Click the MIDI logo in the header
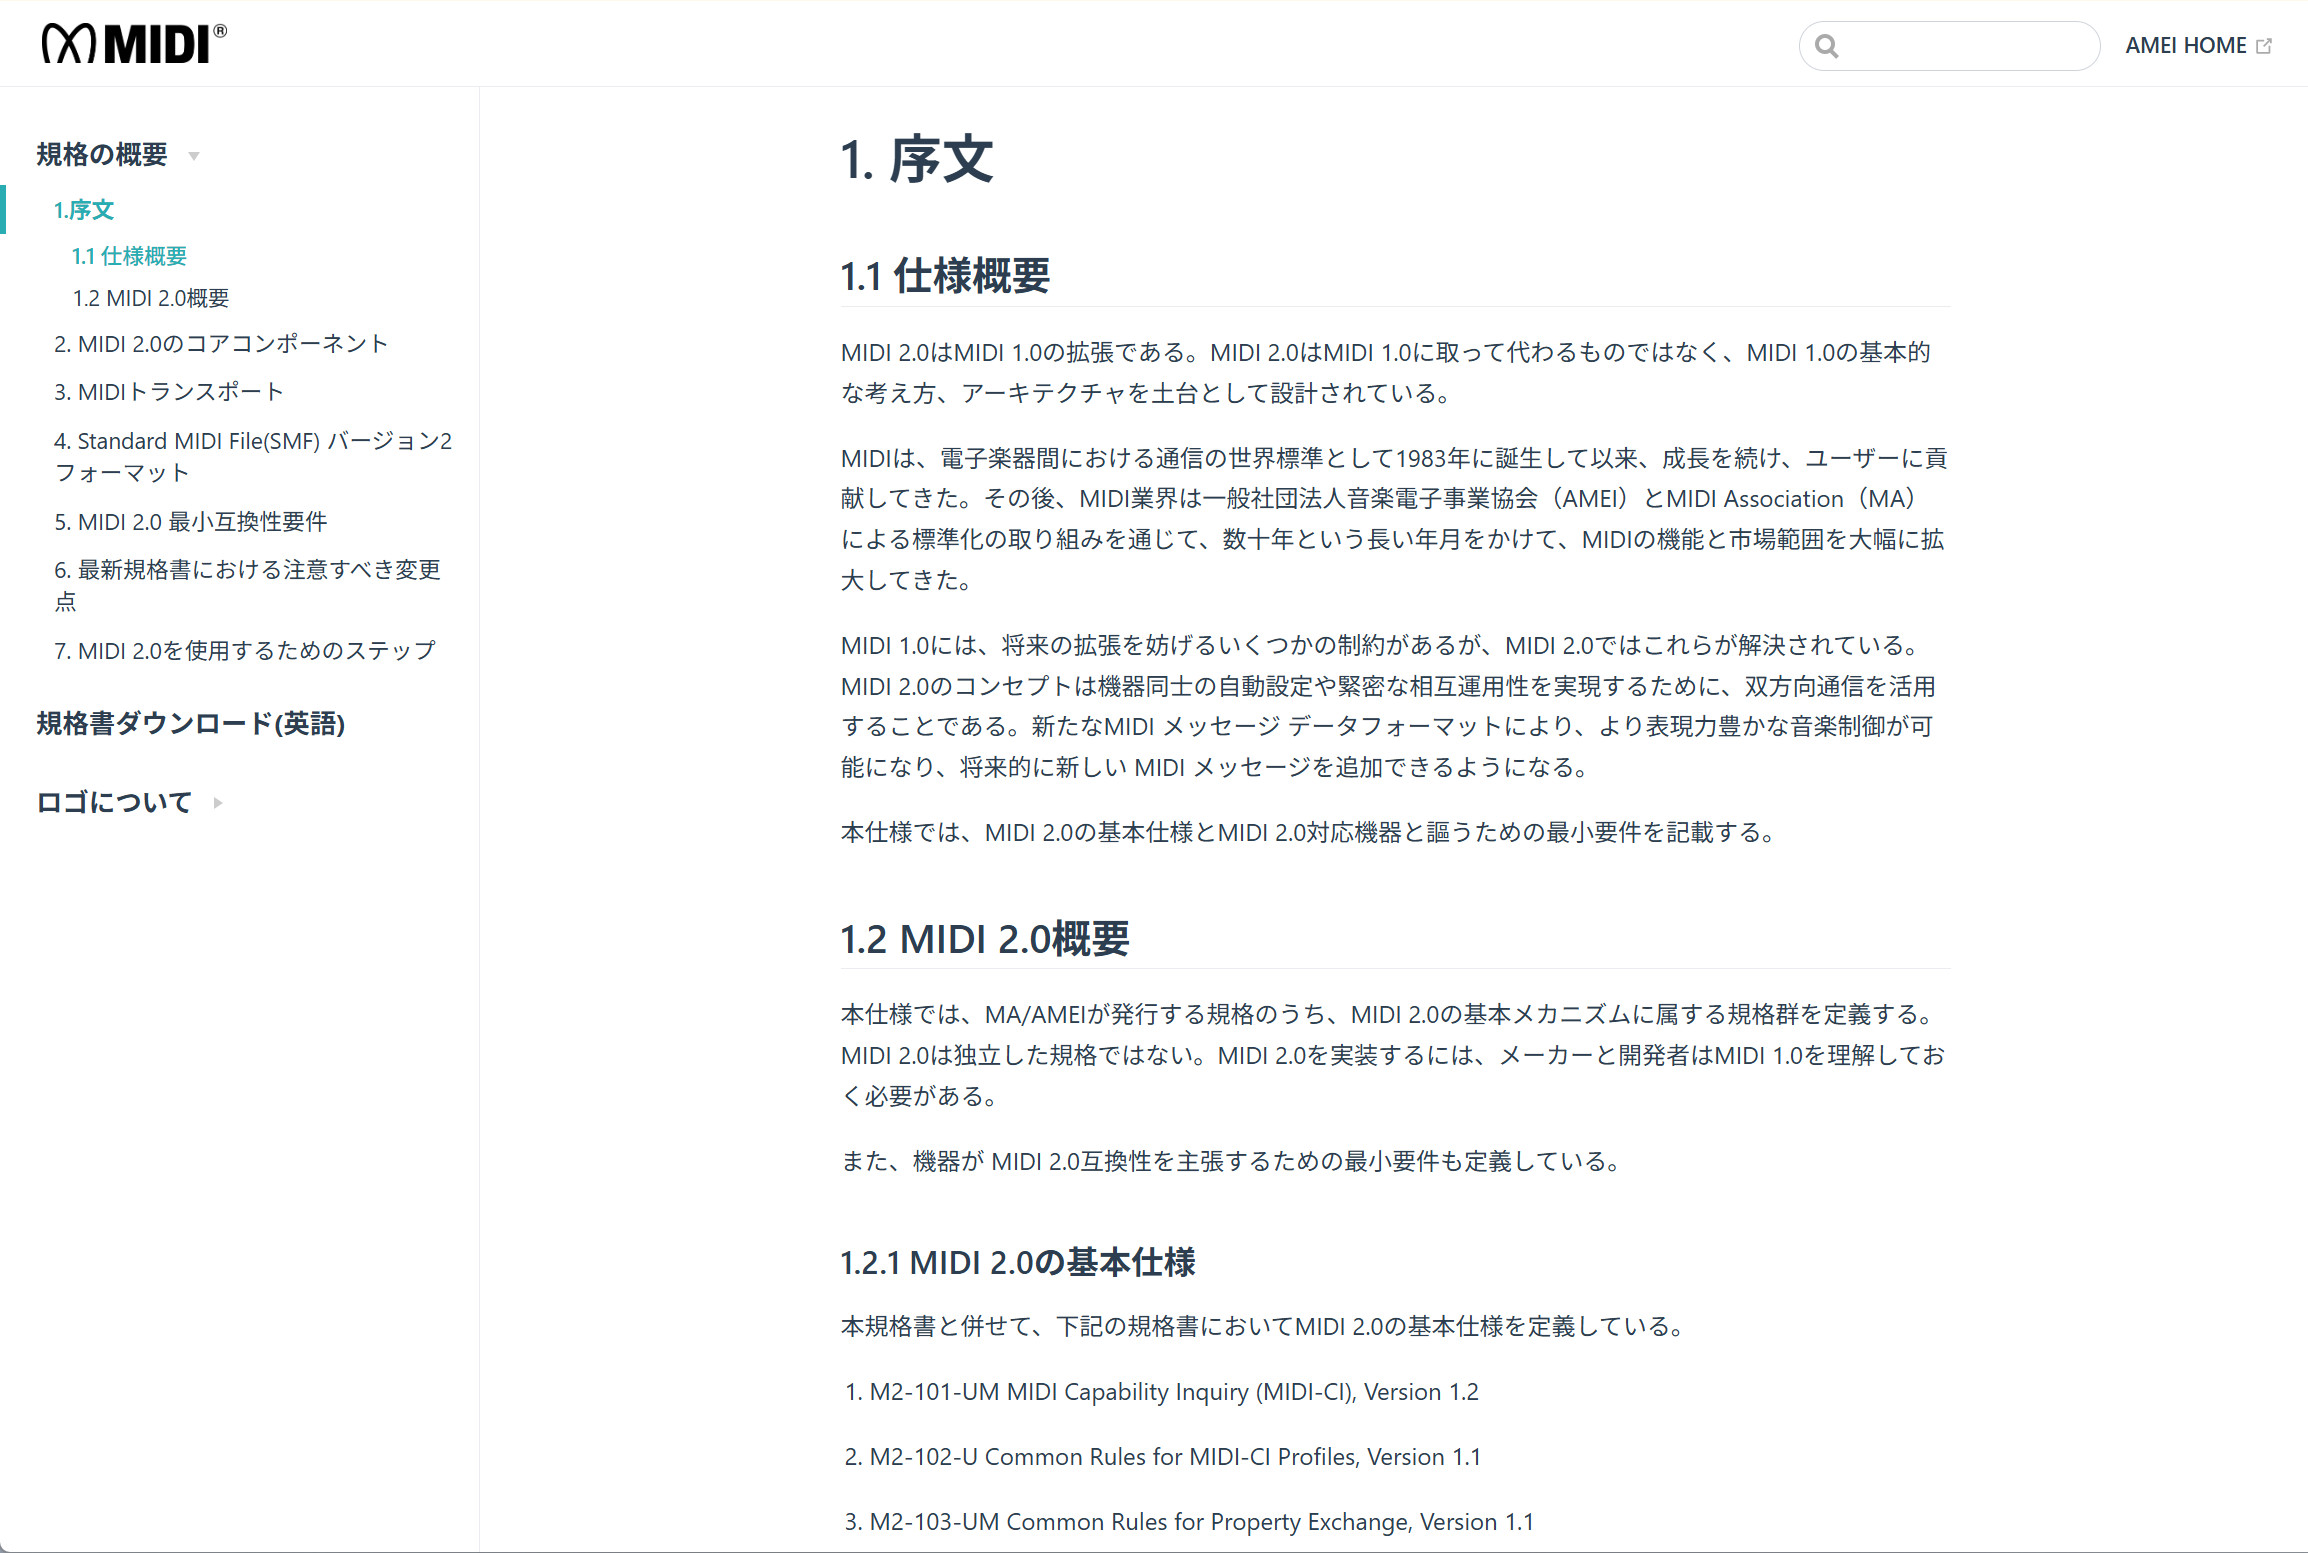This screenshot has height=1553, width=2308. tap(134, 44)
